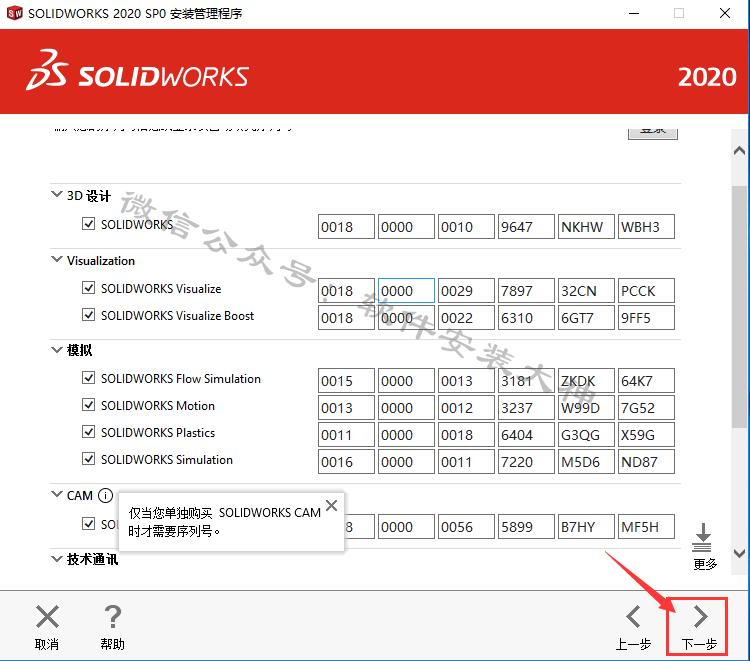Toggle SOLIDWORKS Simulation checkbox

pyautogui.click(x=88, y=459)
